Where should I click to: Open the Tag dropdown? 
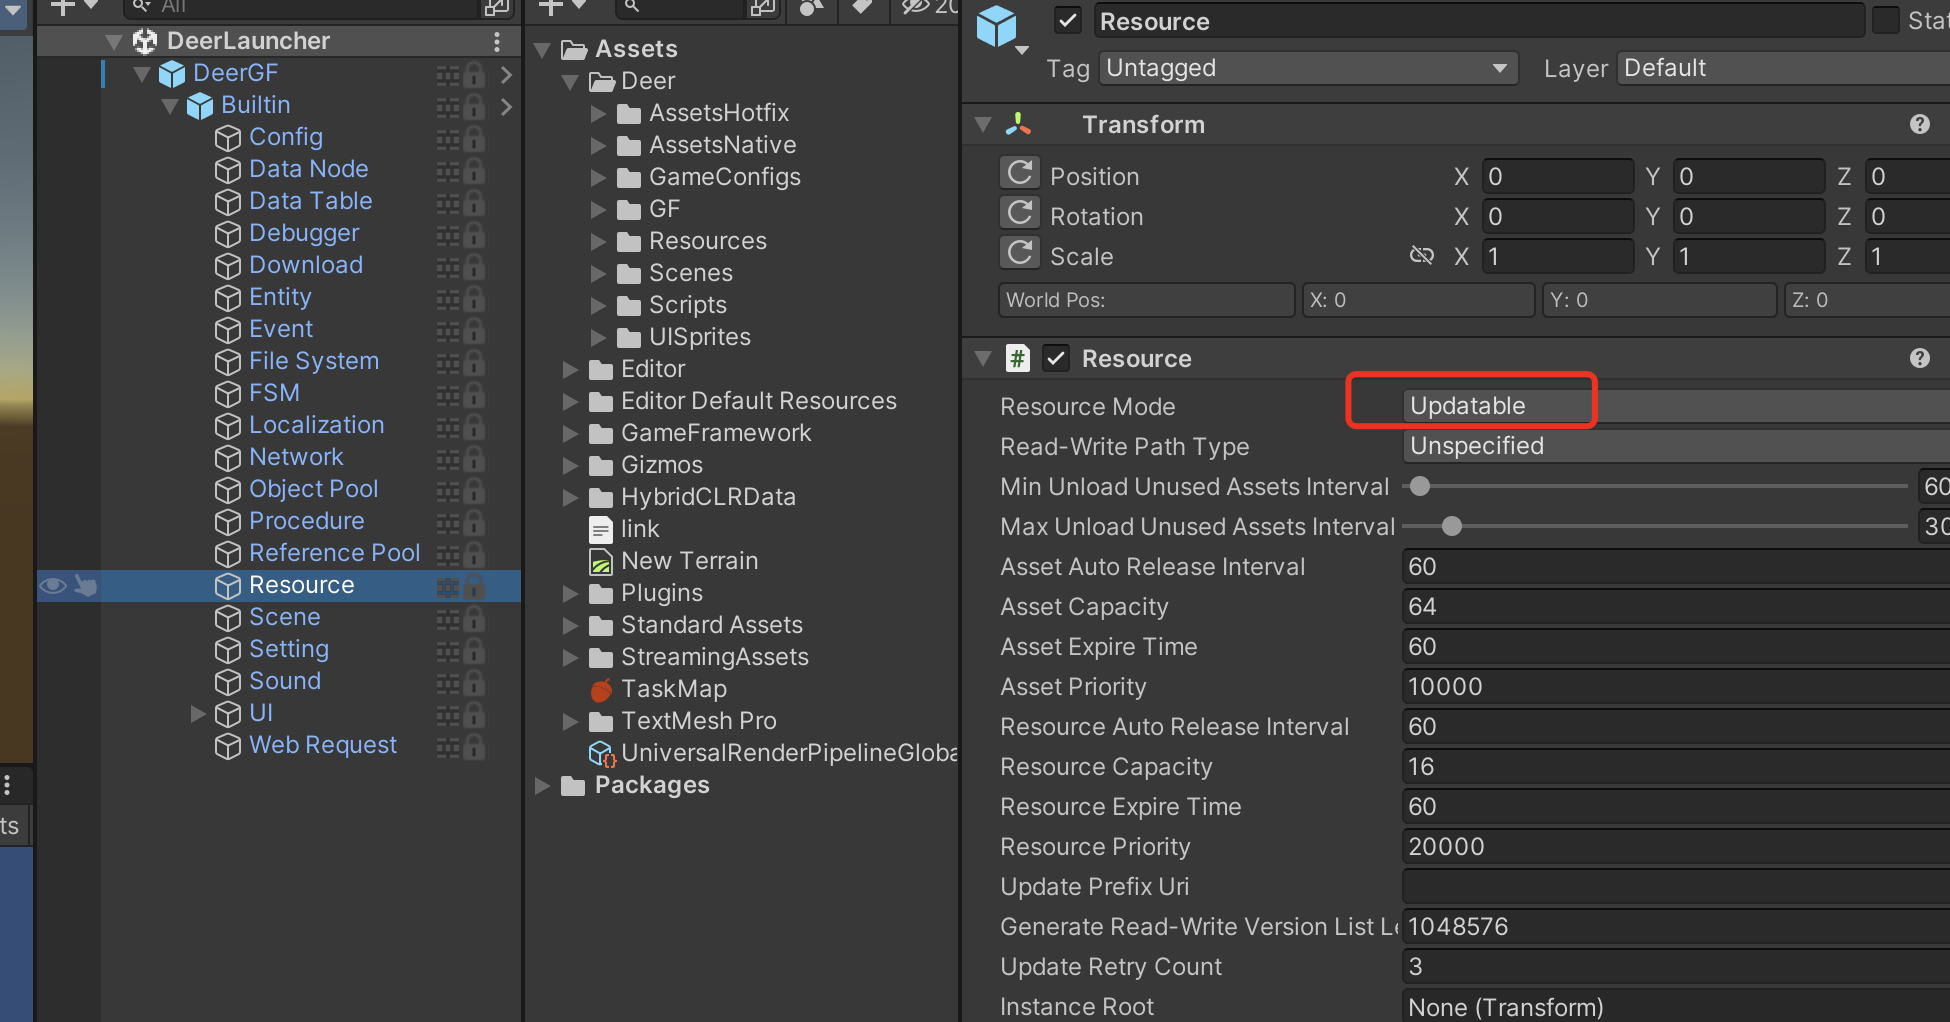[x=1308, y=68]
